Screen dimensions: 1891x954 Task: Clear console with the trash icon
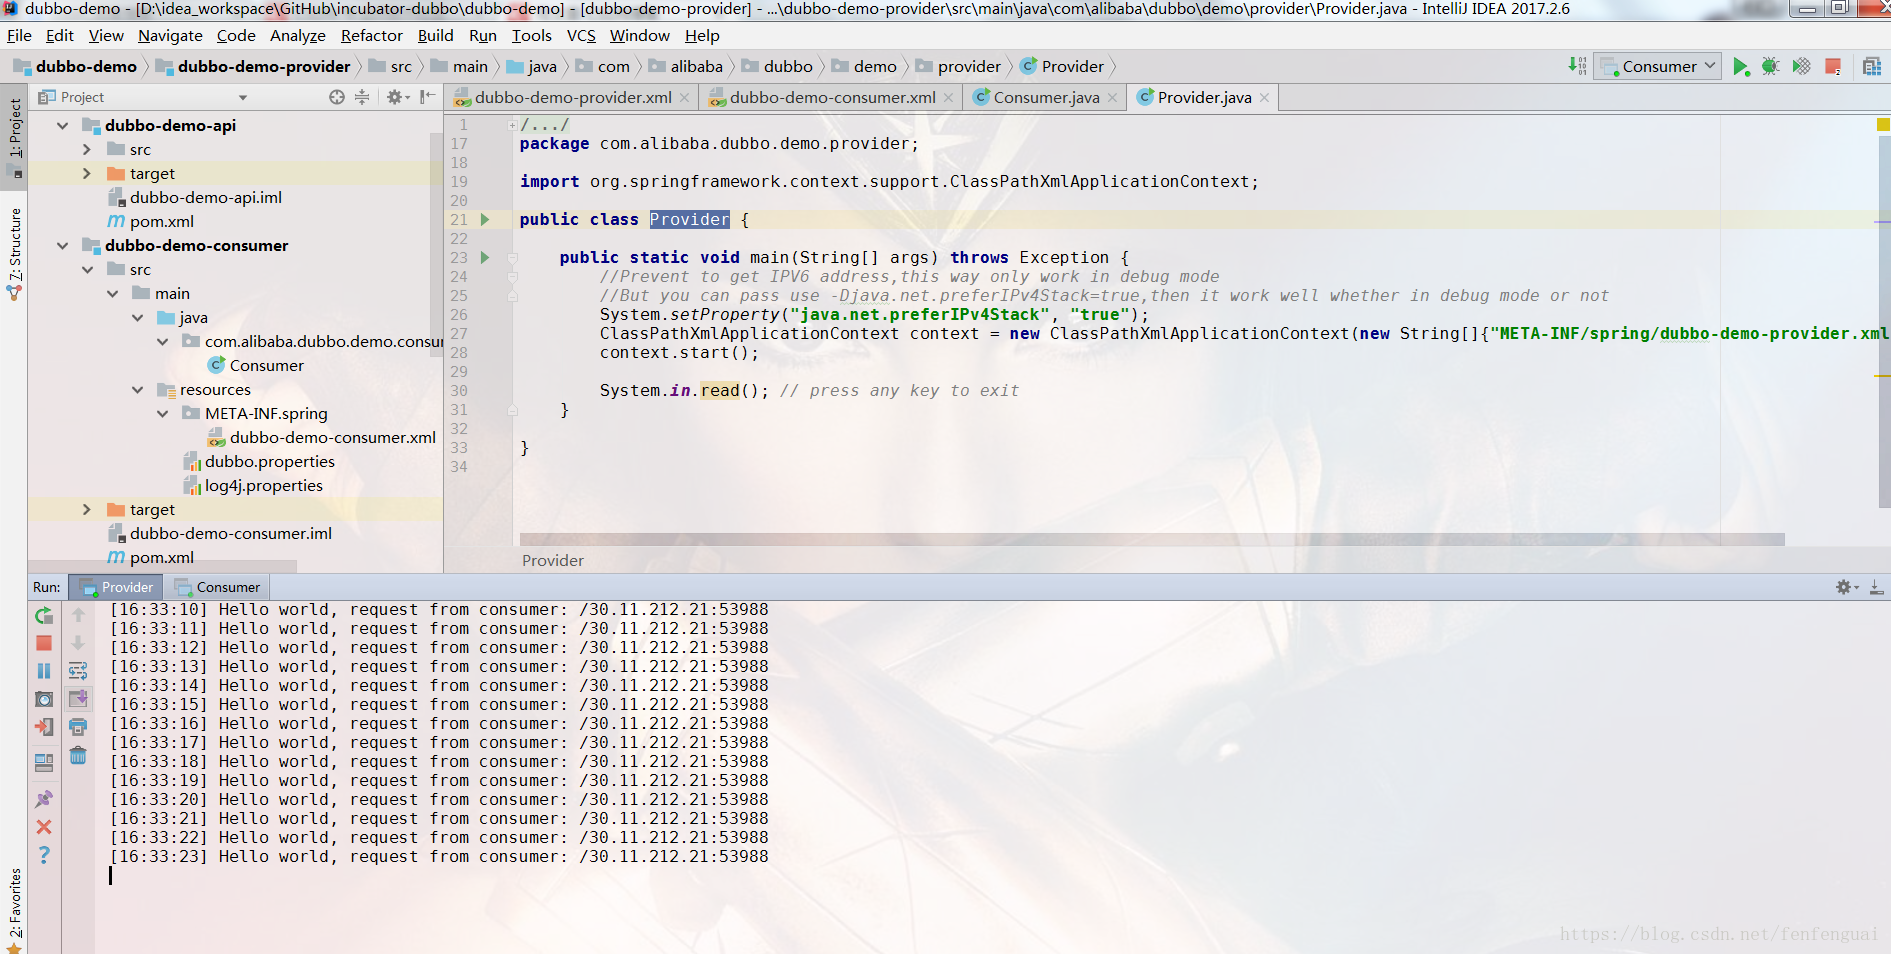78,755
